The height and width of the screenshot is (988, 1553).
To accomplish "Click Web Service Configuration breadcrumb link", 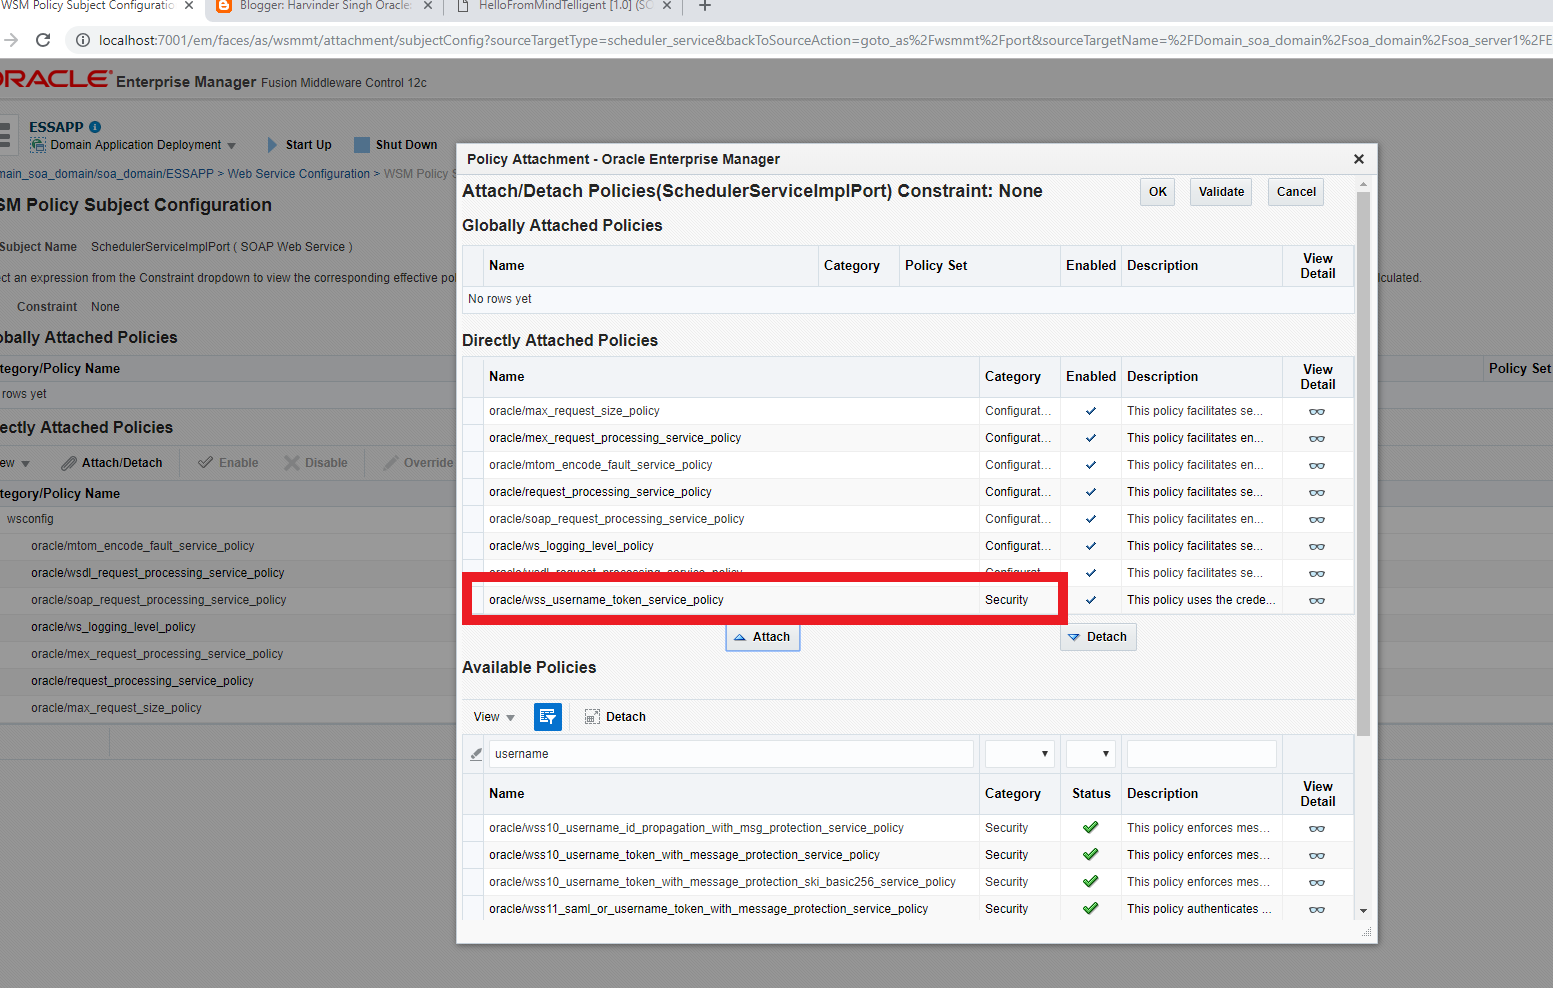I will [298, 174].
